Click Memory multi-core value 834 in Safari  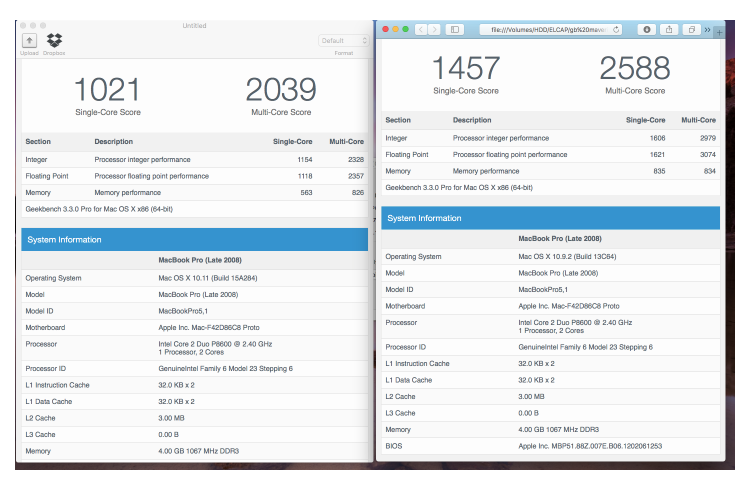710,171
